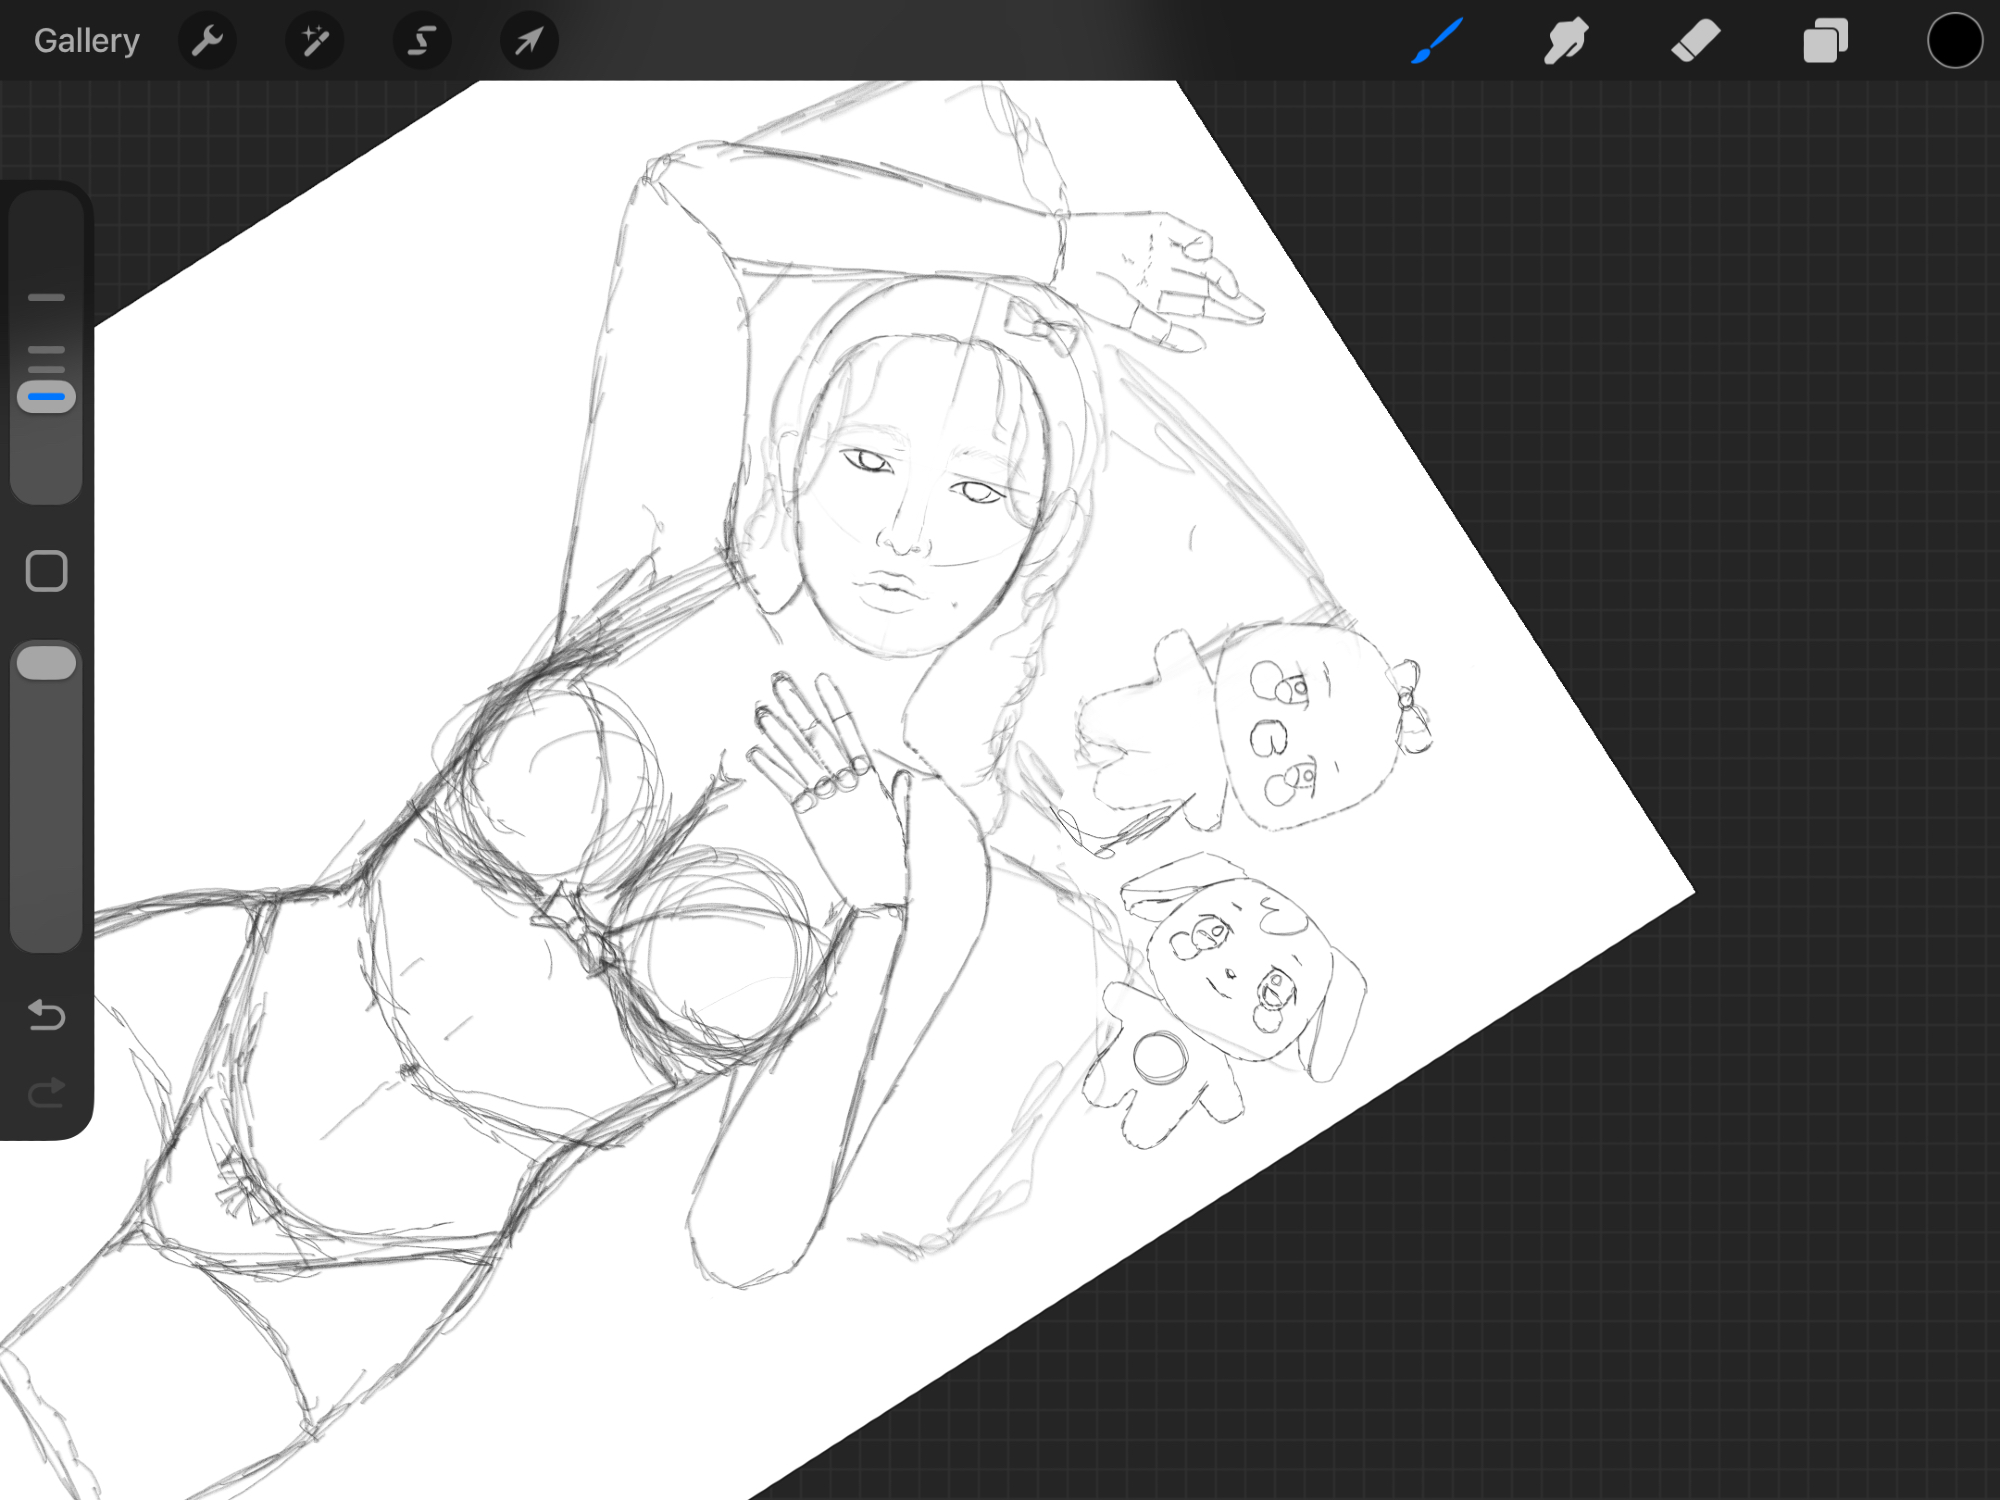Screen dimensions: 2000x1500
Task: Click the brush size slider handle
Action: point(46,397)
